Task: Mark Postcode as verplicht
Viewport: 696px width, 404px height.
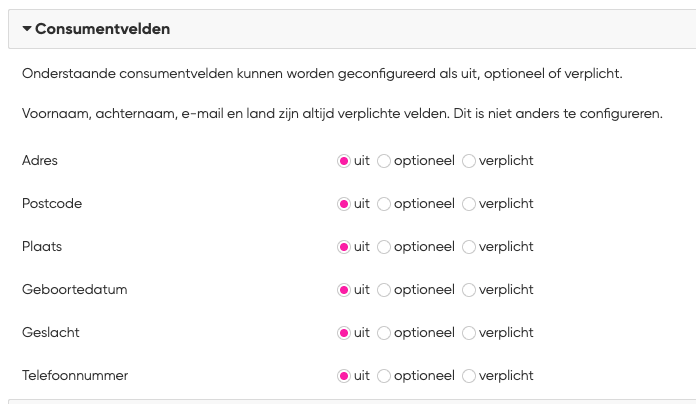Action: click(x=469, y=203)
